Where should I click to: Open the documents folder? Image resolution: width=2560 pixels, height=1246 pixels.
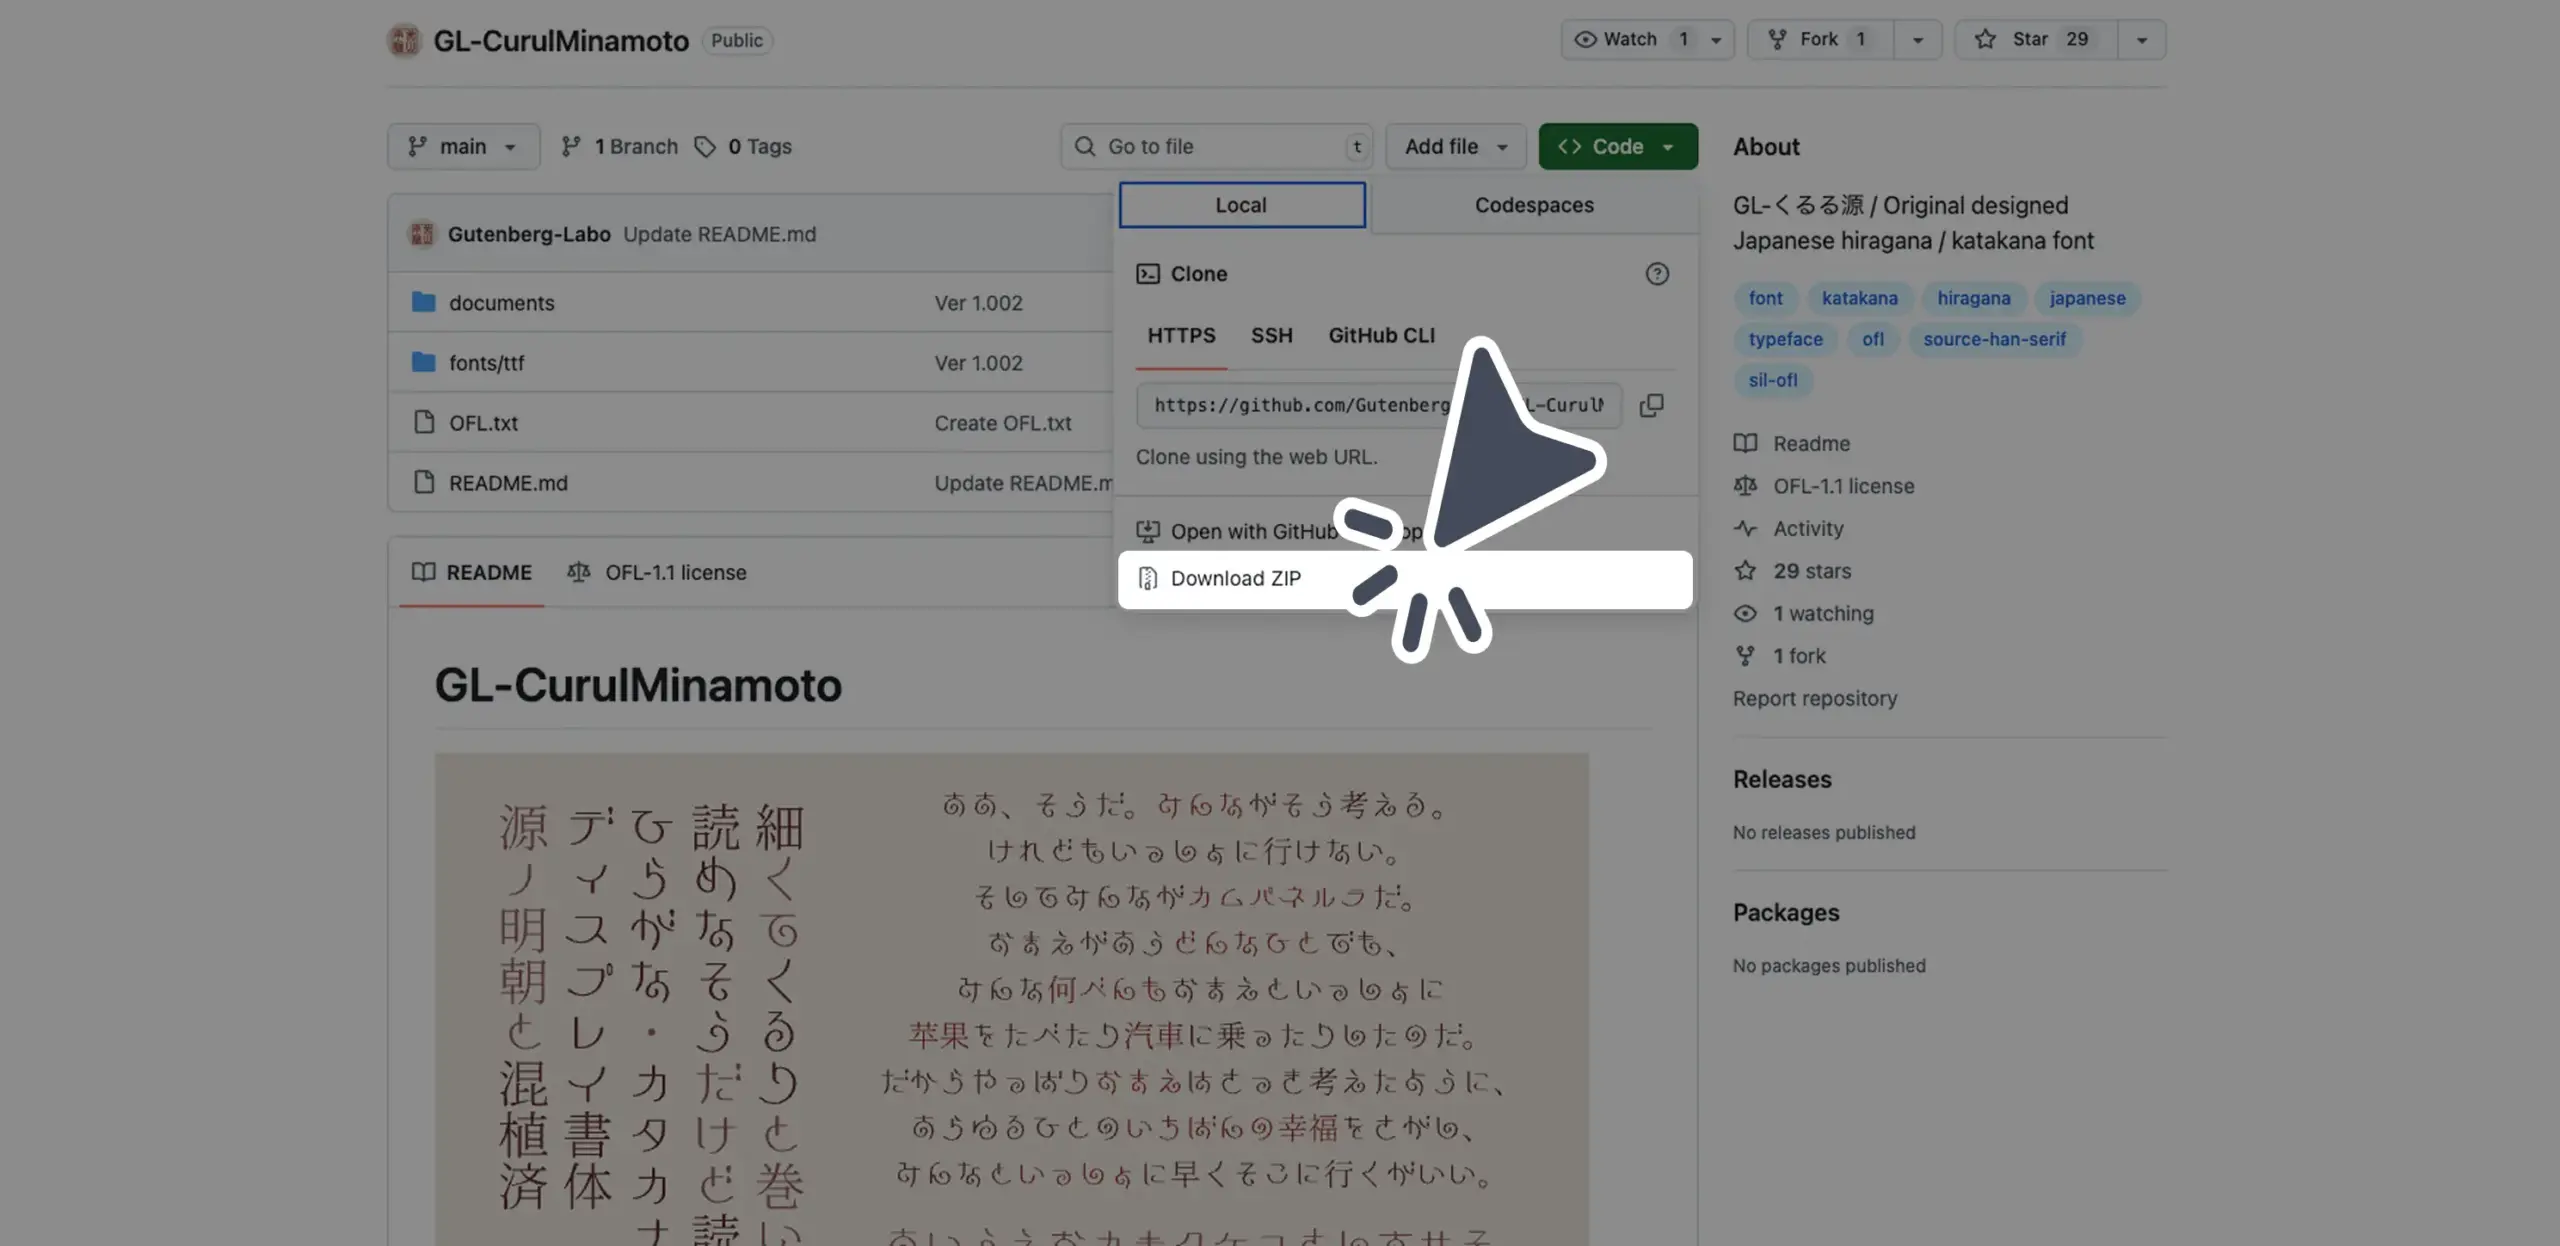(x=501, y=303)
